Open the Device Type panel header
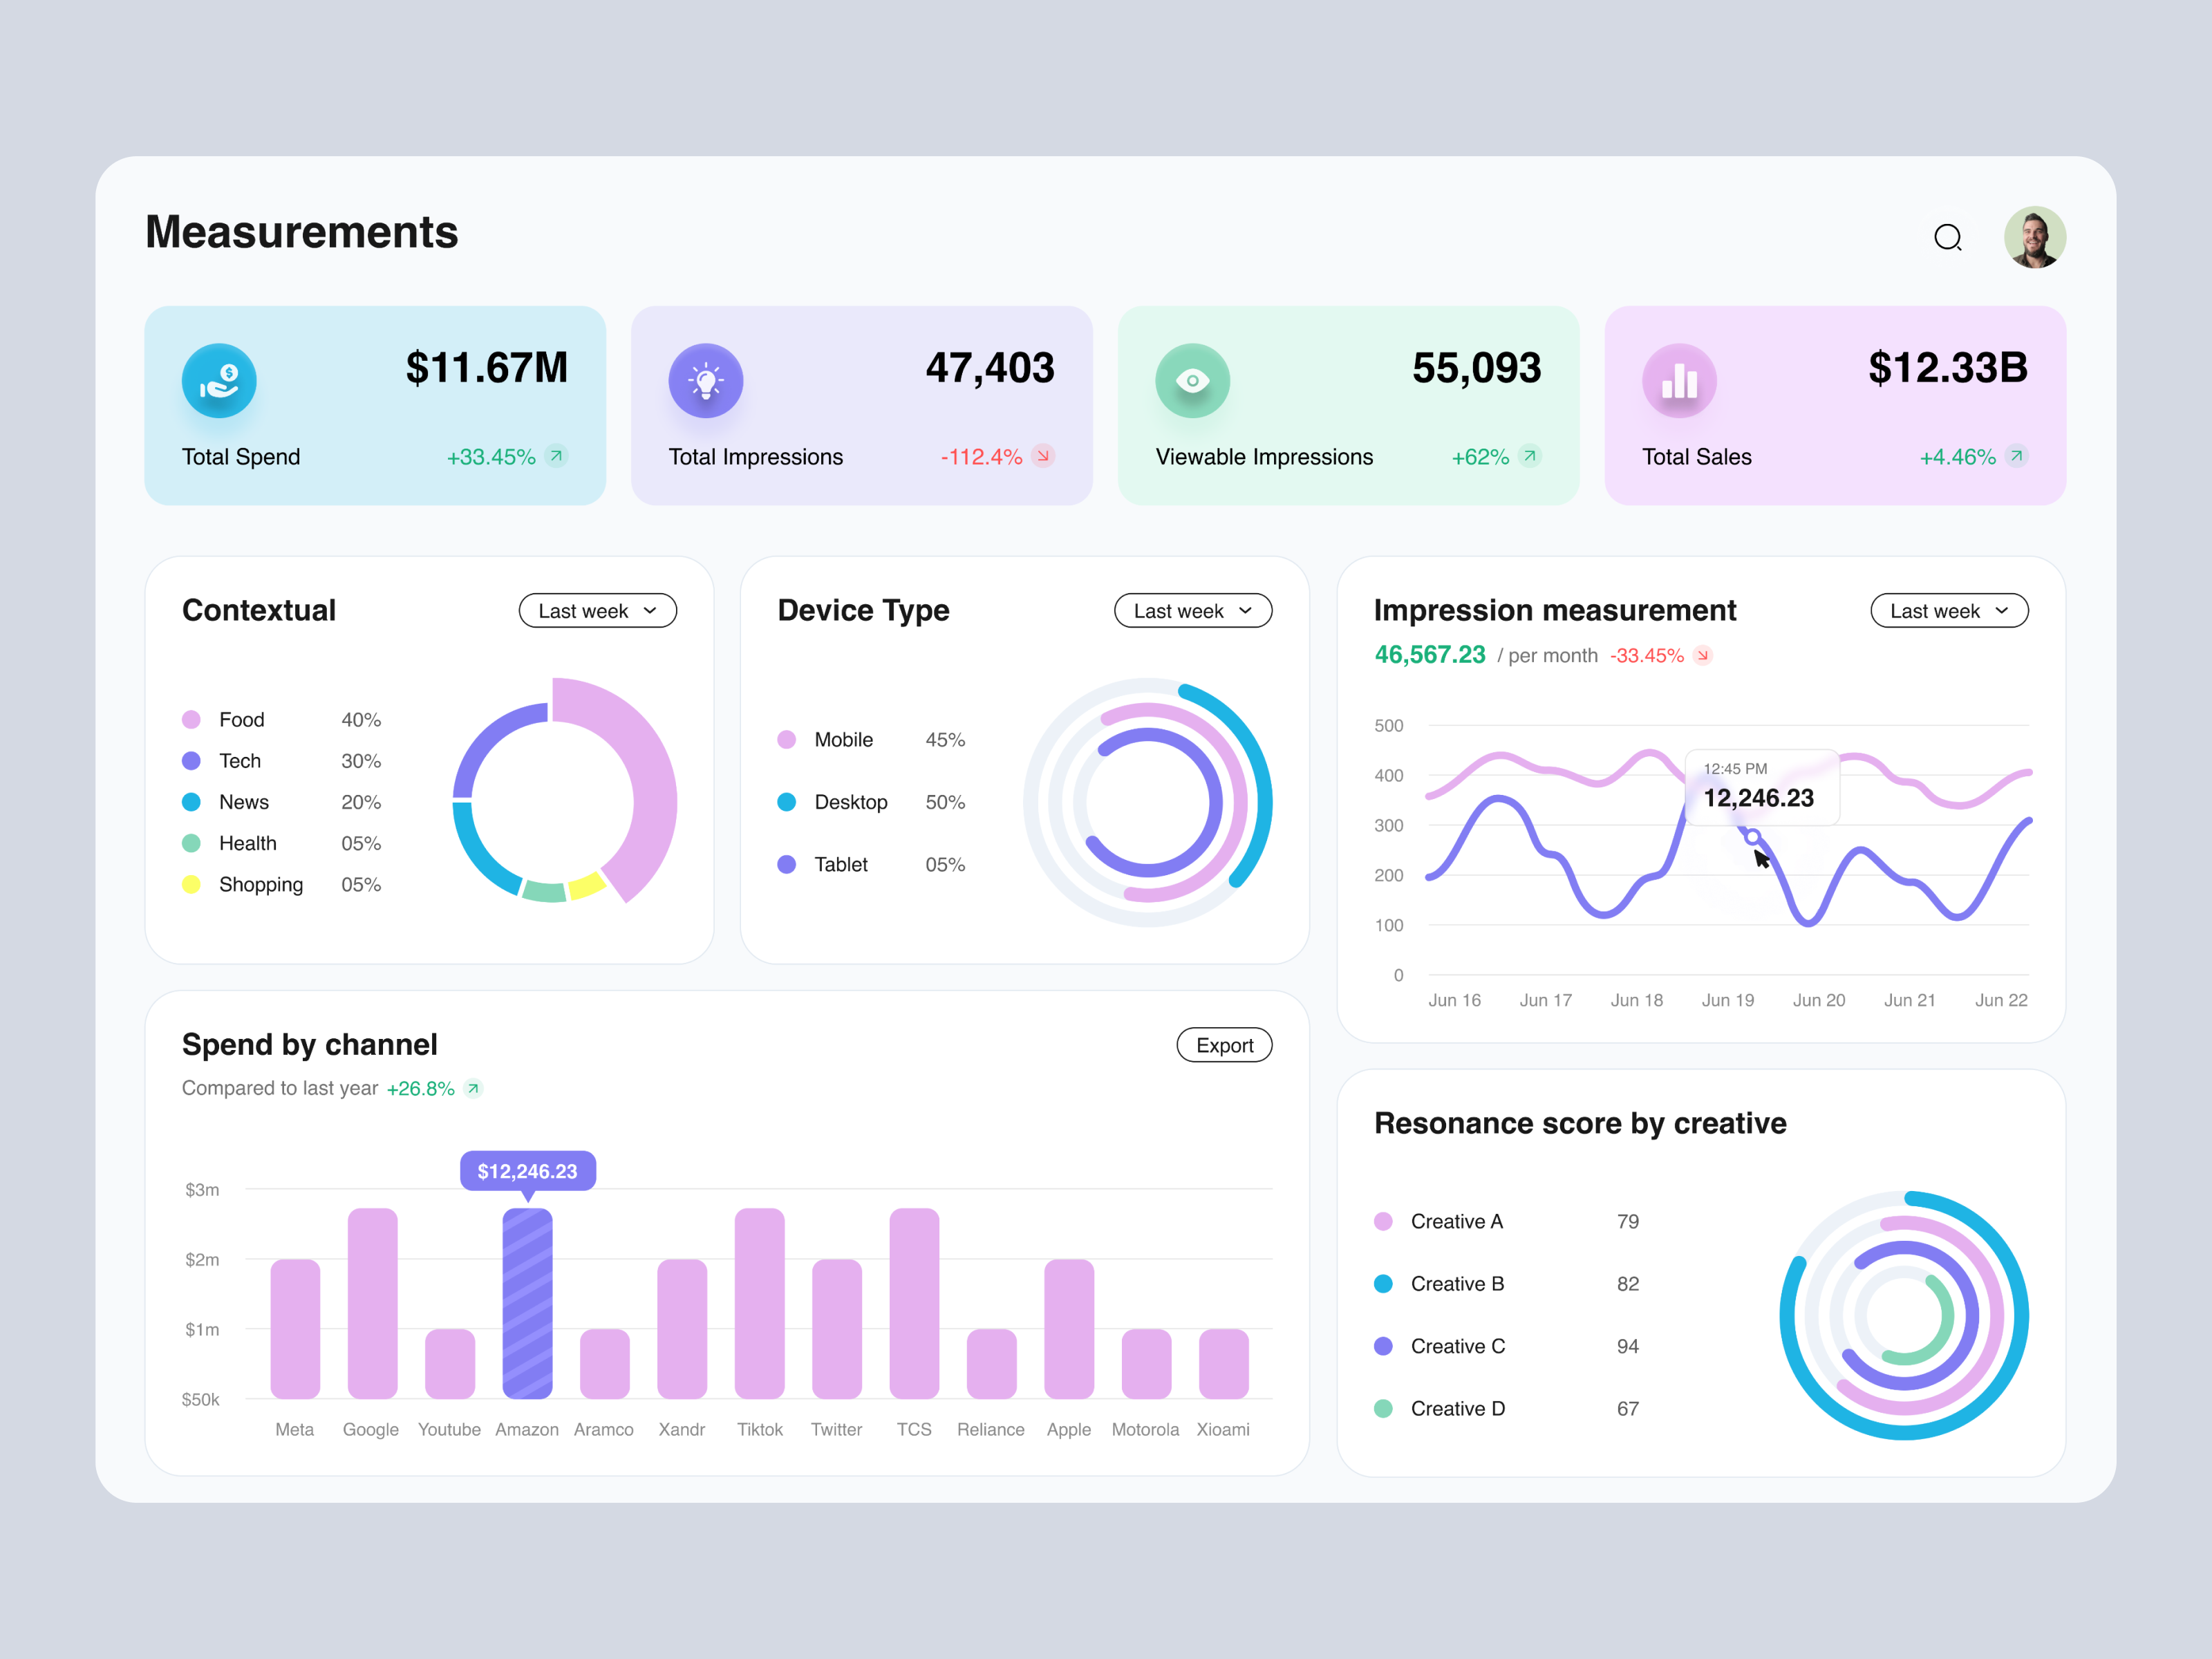The height and width of the screenshot is (1659, 2212). (x=863, y=610)
